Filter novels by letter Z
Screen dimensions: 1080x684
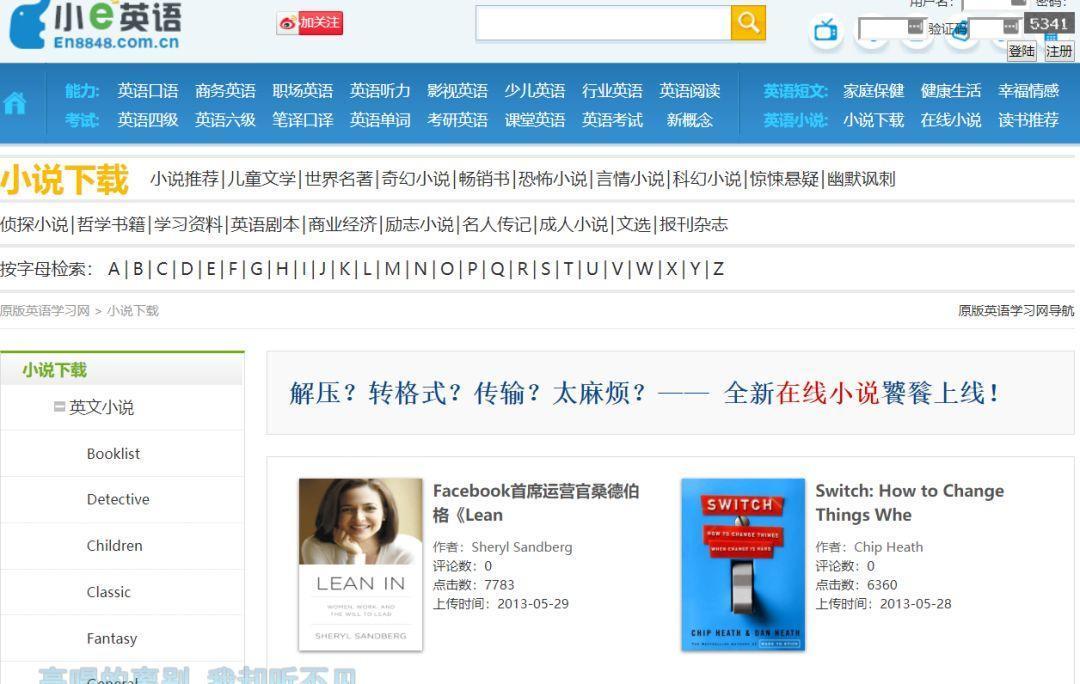point(718,269)
